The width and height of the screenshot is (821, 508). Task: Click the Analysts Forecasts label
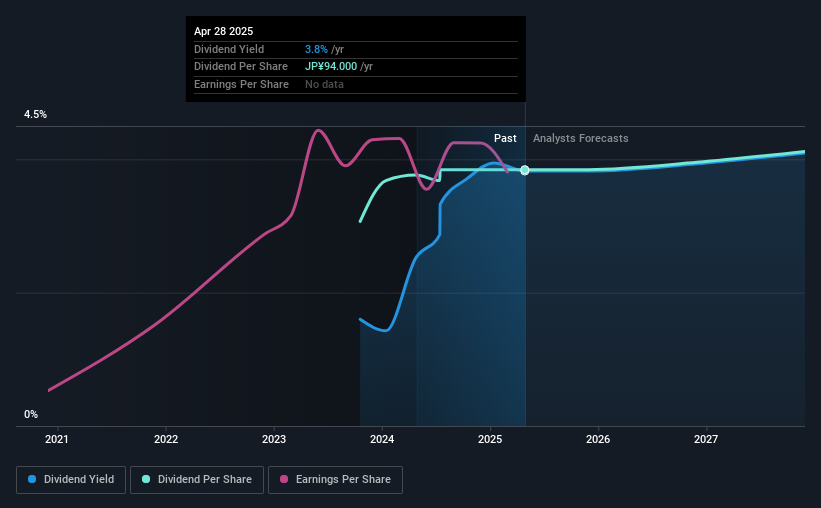point(581,138)
